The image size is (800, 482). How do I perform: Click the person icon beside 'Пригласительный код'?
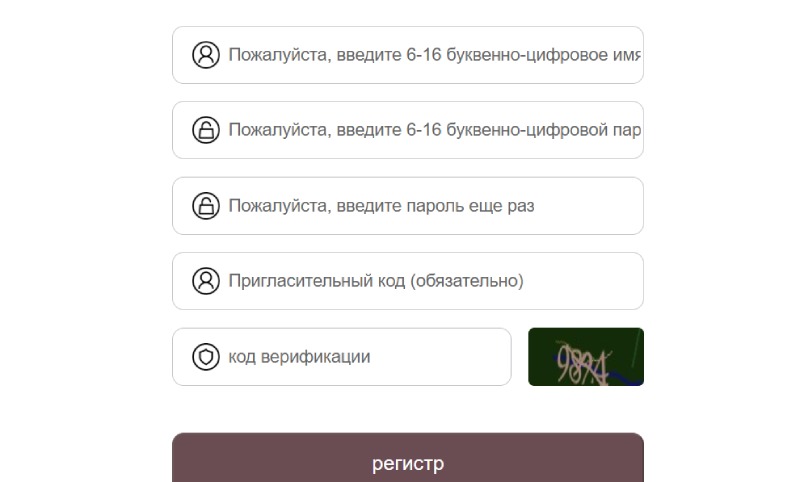pyautogui.click(x=205, y=281)
